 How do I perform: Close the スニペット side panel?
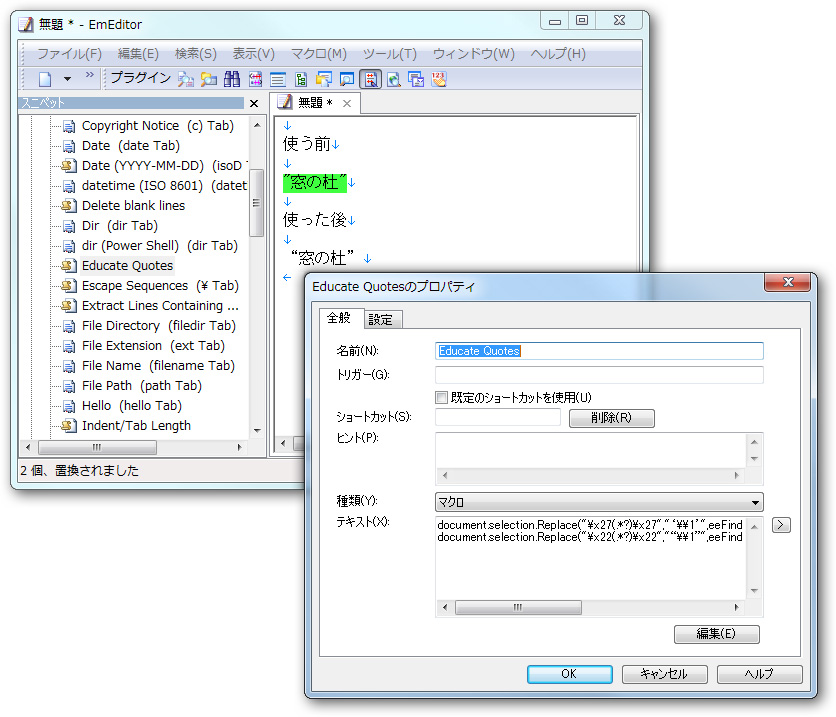pos(254,103)
